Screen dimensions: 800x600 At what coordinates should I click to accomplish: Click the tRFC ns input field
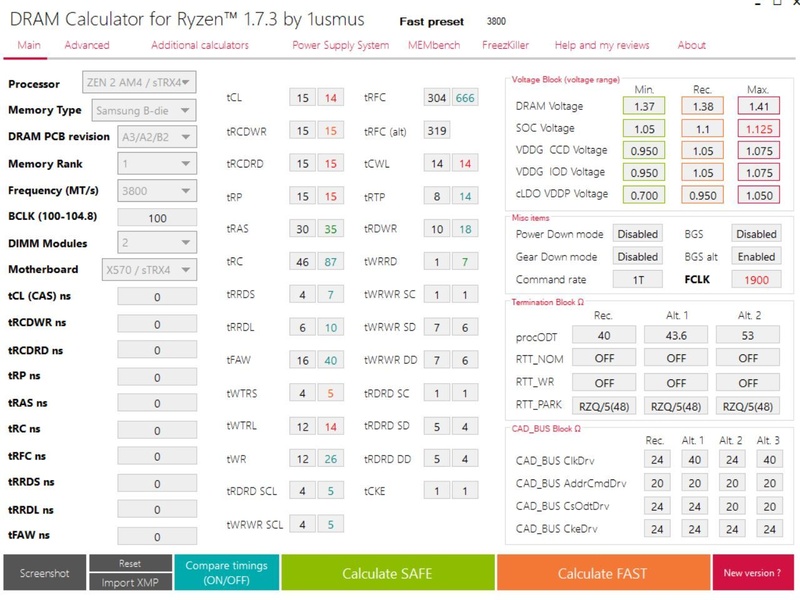(157, 456)
